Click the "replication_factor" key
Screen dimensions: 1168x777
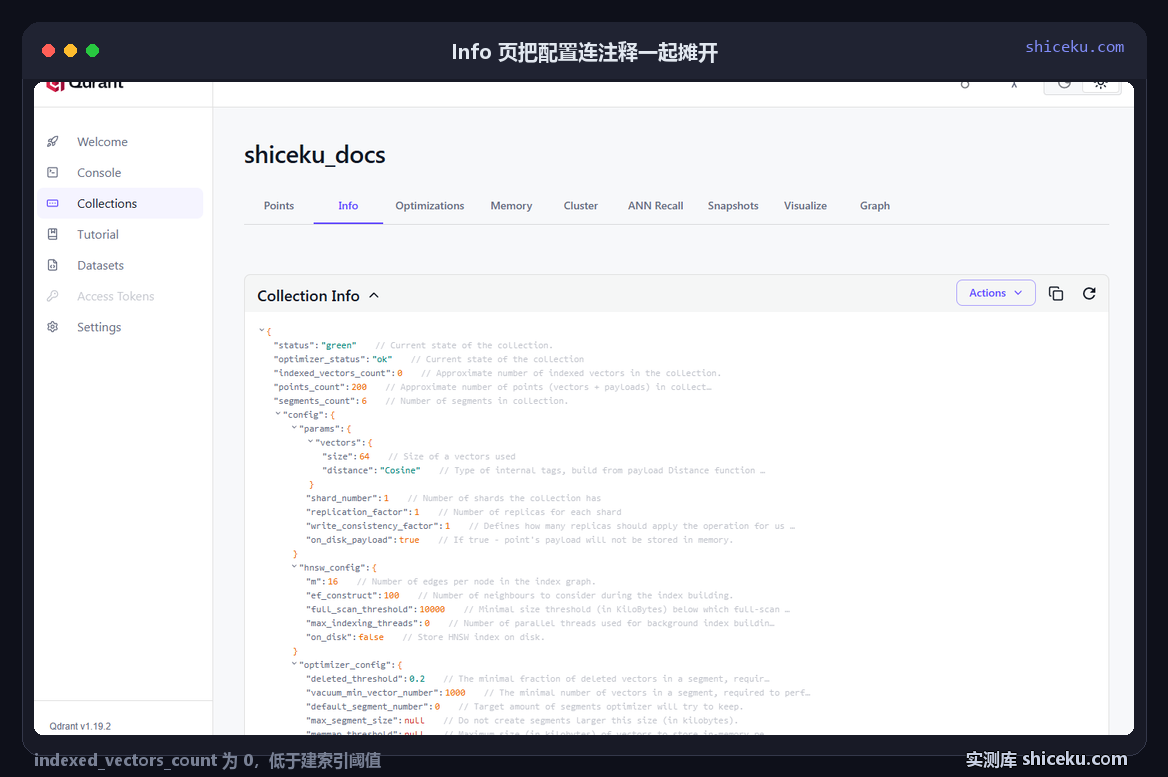pos(358,512)
